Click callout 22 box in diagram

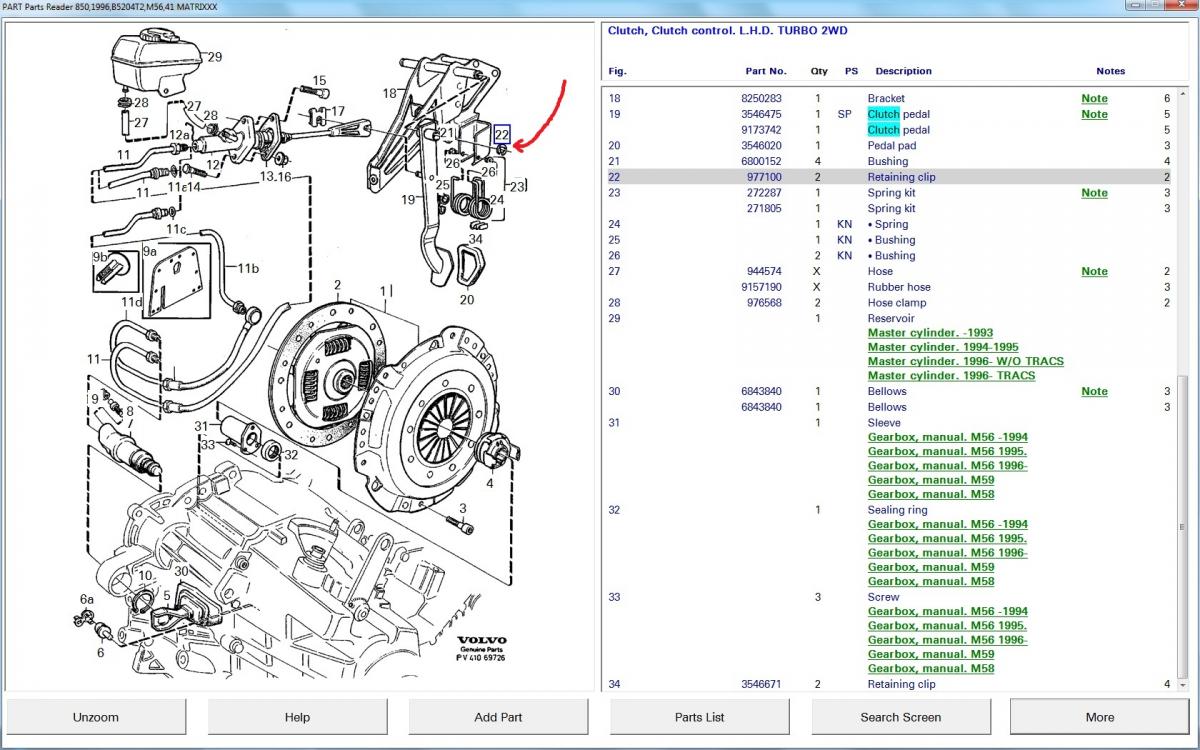coord(502,134)
